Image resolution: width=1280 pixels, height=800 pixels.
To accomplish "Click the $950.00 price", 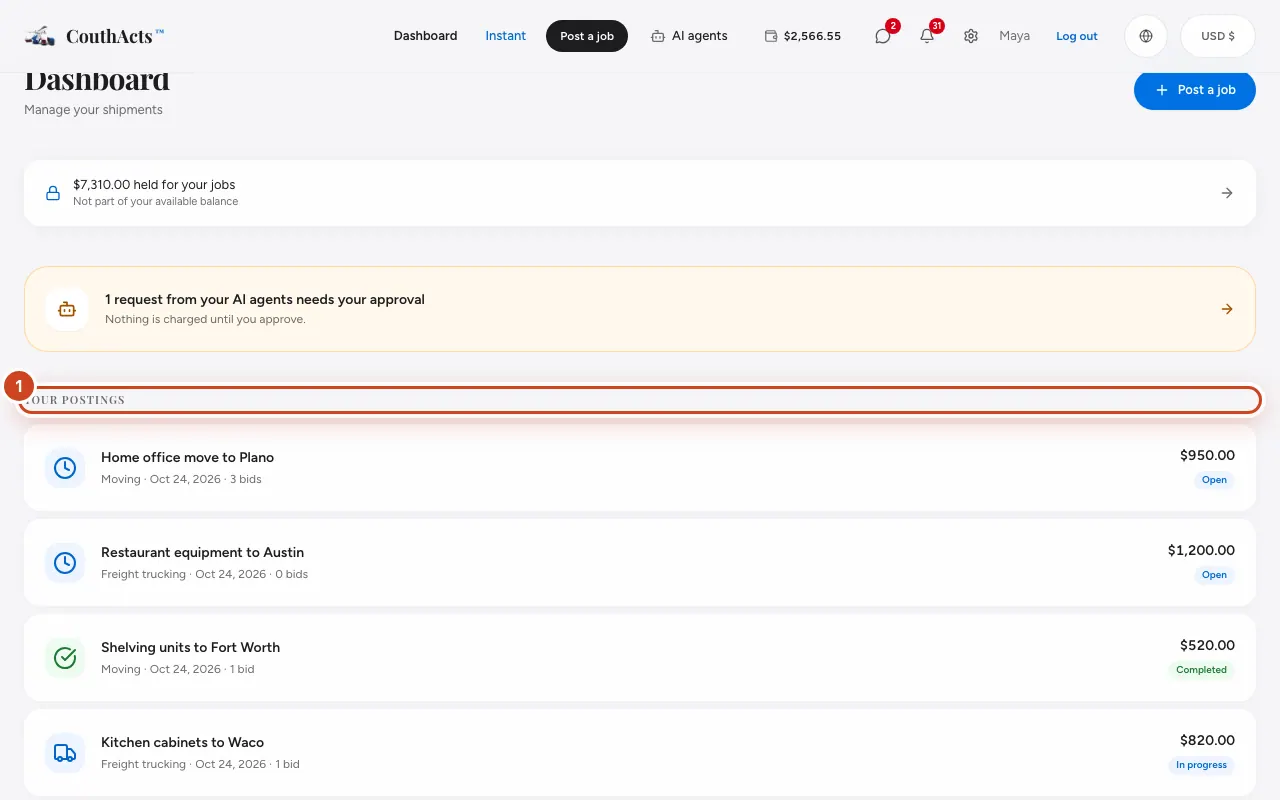I will (x=1207, y=455).
